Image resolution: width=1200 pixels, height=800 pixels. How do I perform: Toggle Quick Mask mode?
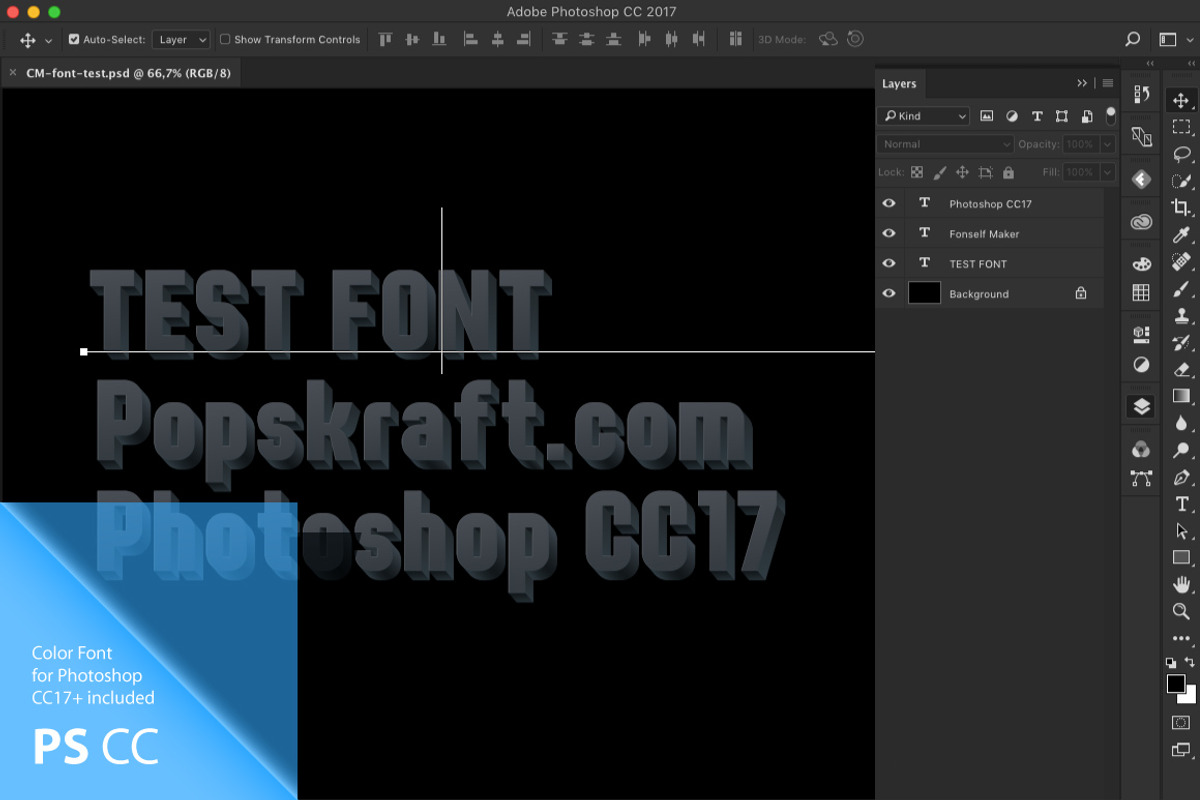coord(1181,722)
